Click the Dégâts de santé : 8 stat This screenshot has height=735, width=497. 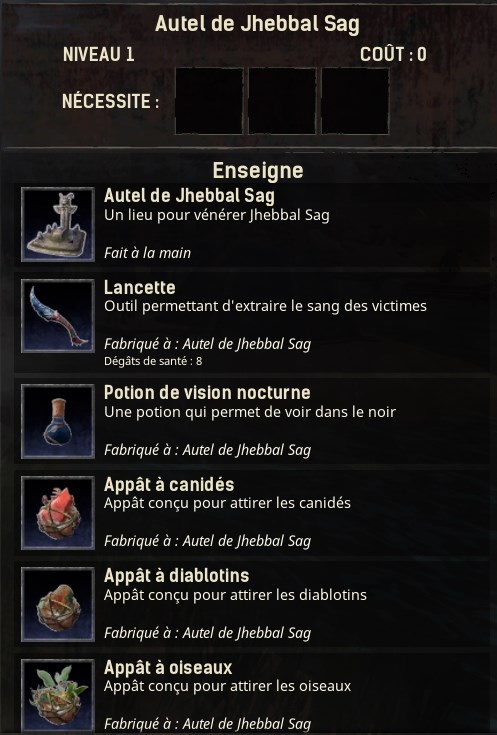[153, 361]
